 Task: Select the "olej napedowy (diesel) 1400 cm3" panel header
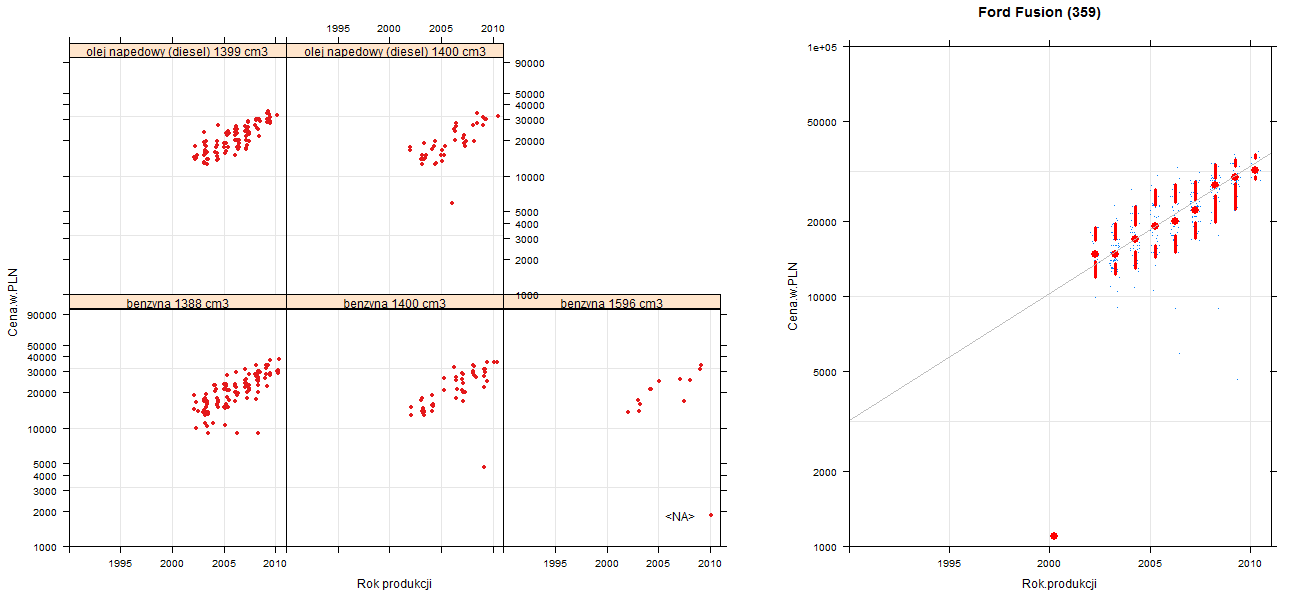pyautogui.click(x=395, y=51)
